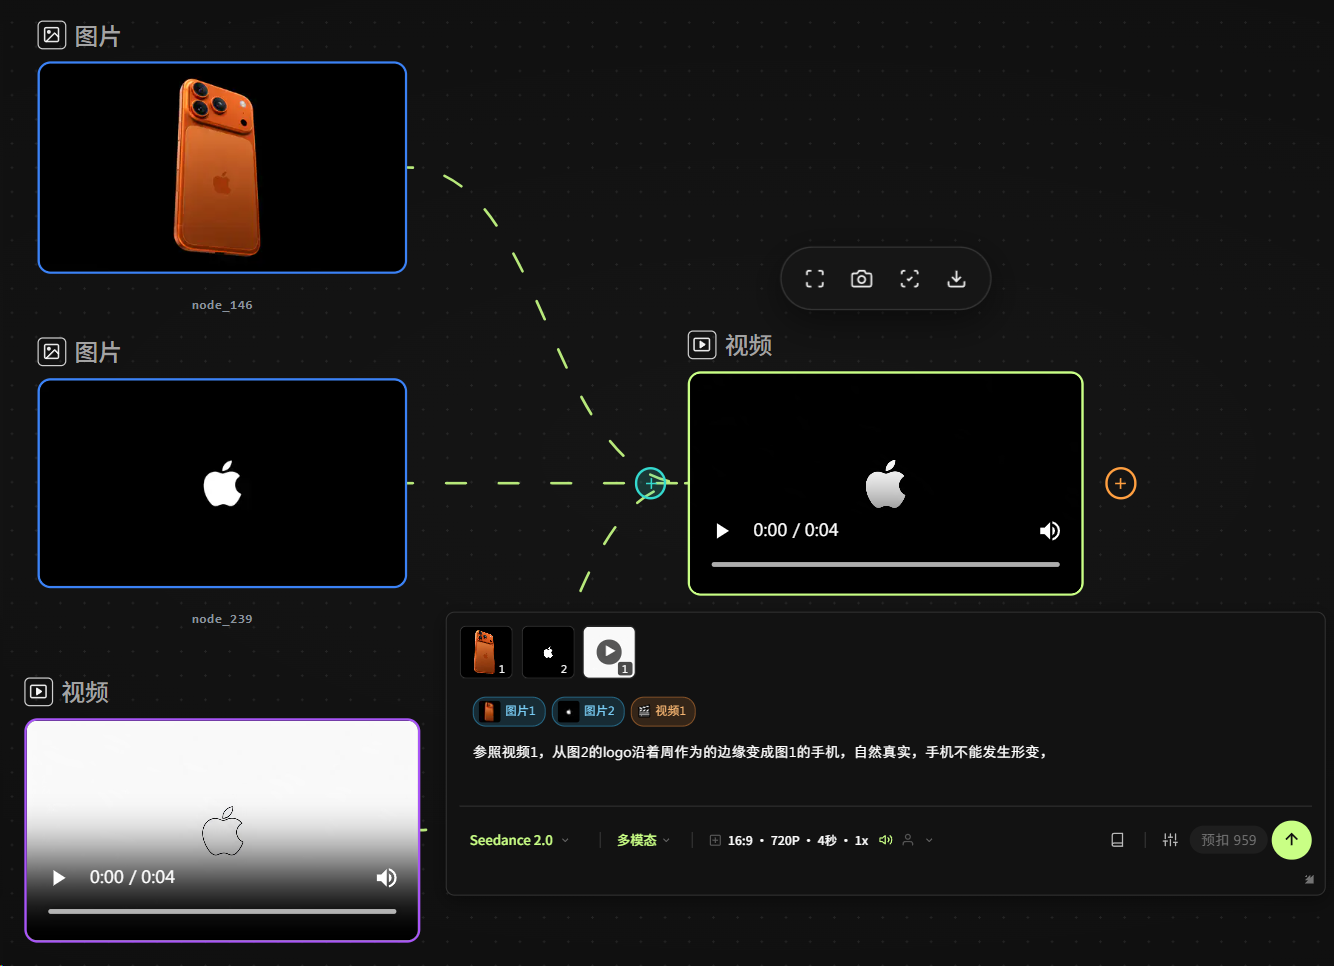This screenshot has width=1334, height=966.
Task: Click the download icon in the floating toolbar
Action: (957, 279)
